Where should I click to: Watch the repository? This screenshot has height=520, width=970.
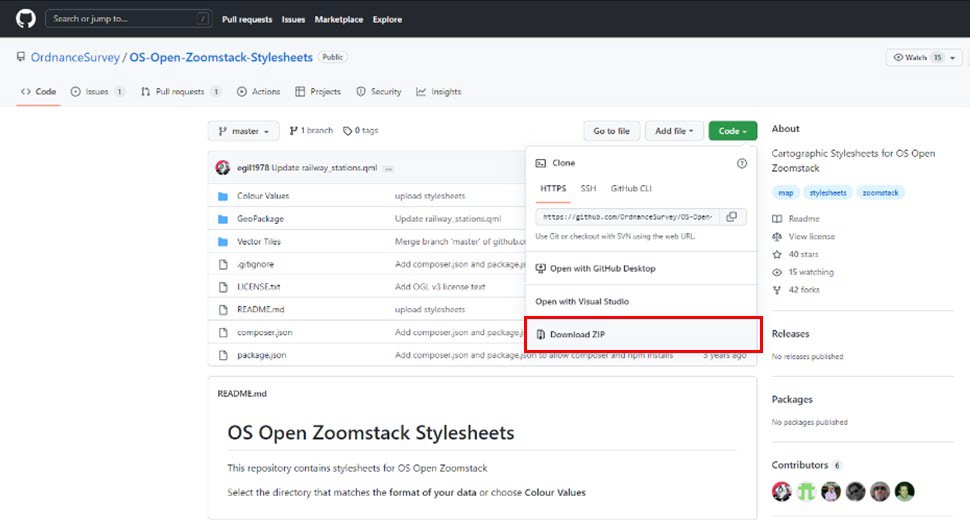pyautogui.click(x=917, y=58)
